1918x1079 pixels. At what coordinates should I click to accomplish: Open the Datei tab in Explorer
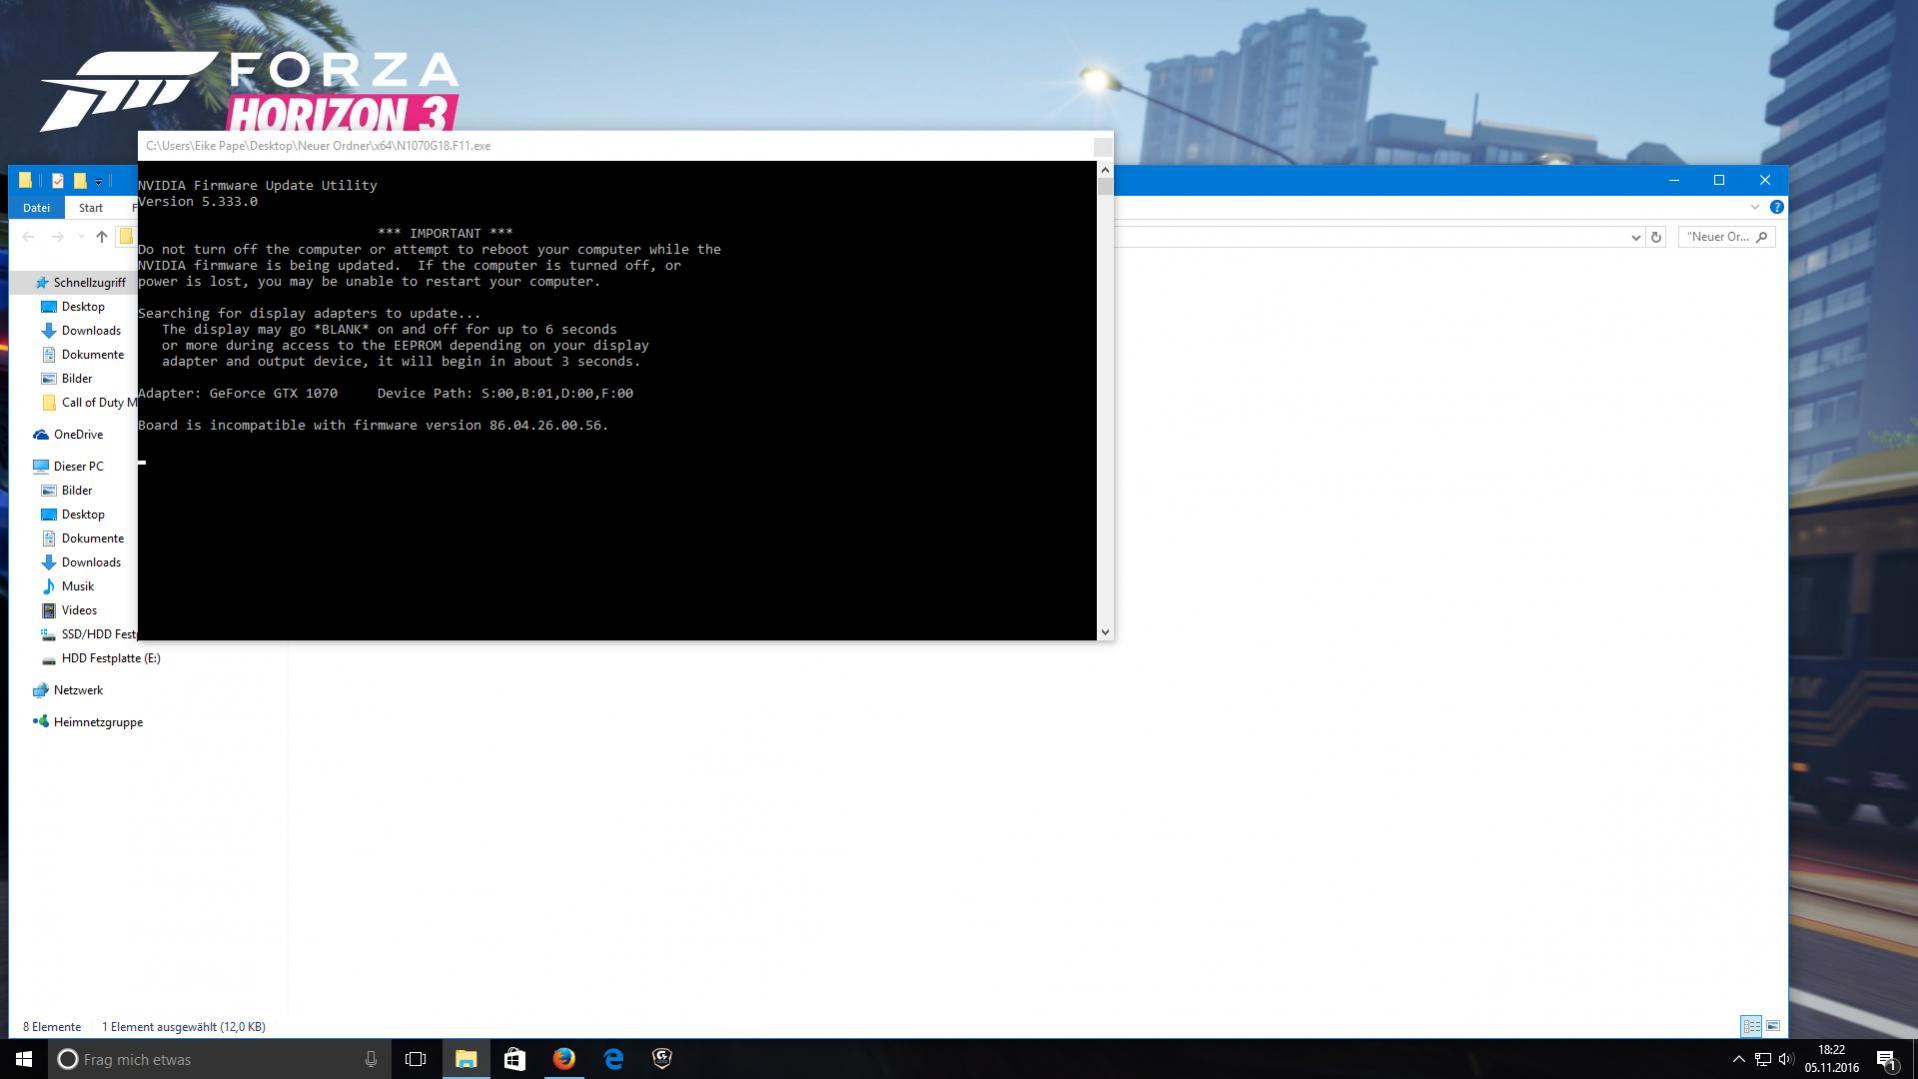click(37, 207)
